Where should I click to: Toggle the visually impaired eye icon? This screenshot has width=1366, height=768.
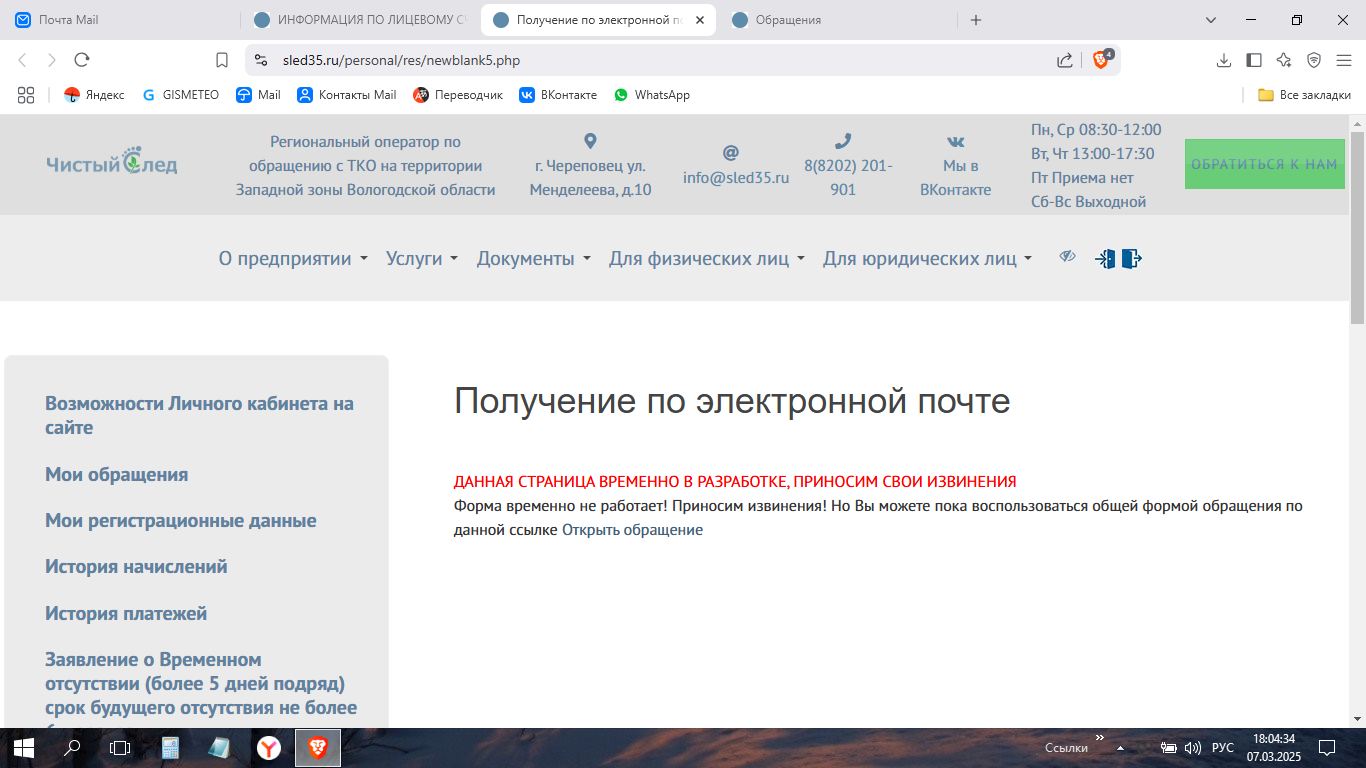[x=1067, y=257]
